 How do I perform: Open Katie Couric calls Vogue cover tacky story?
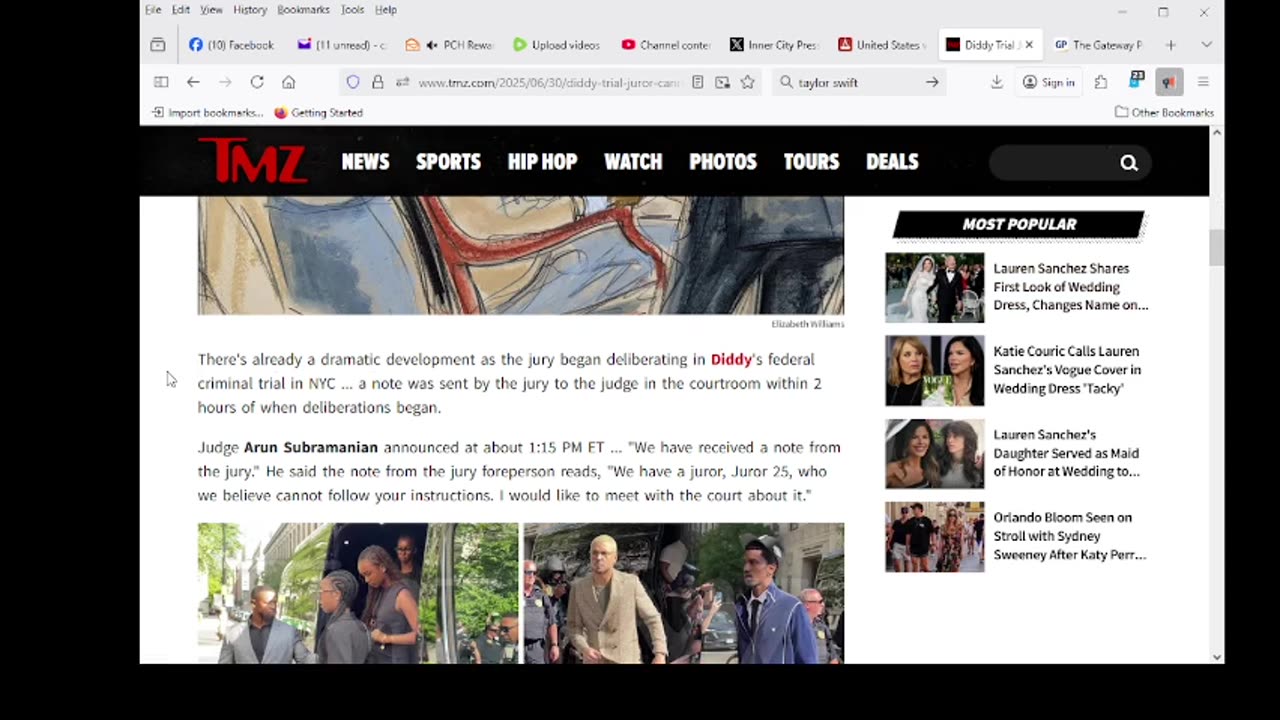click(1017, 370)
